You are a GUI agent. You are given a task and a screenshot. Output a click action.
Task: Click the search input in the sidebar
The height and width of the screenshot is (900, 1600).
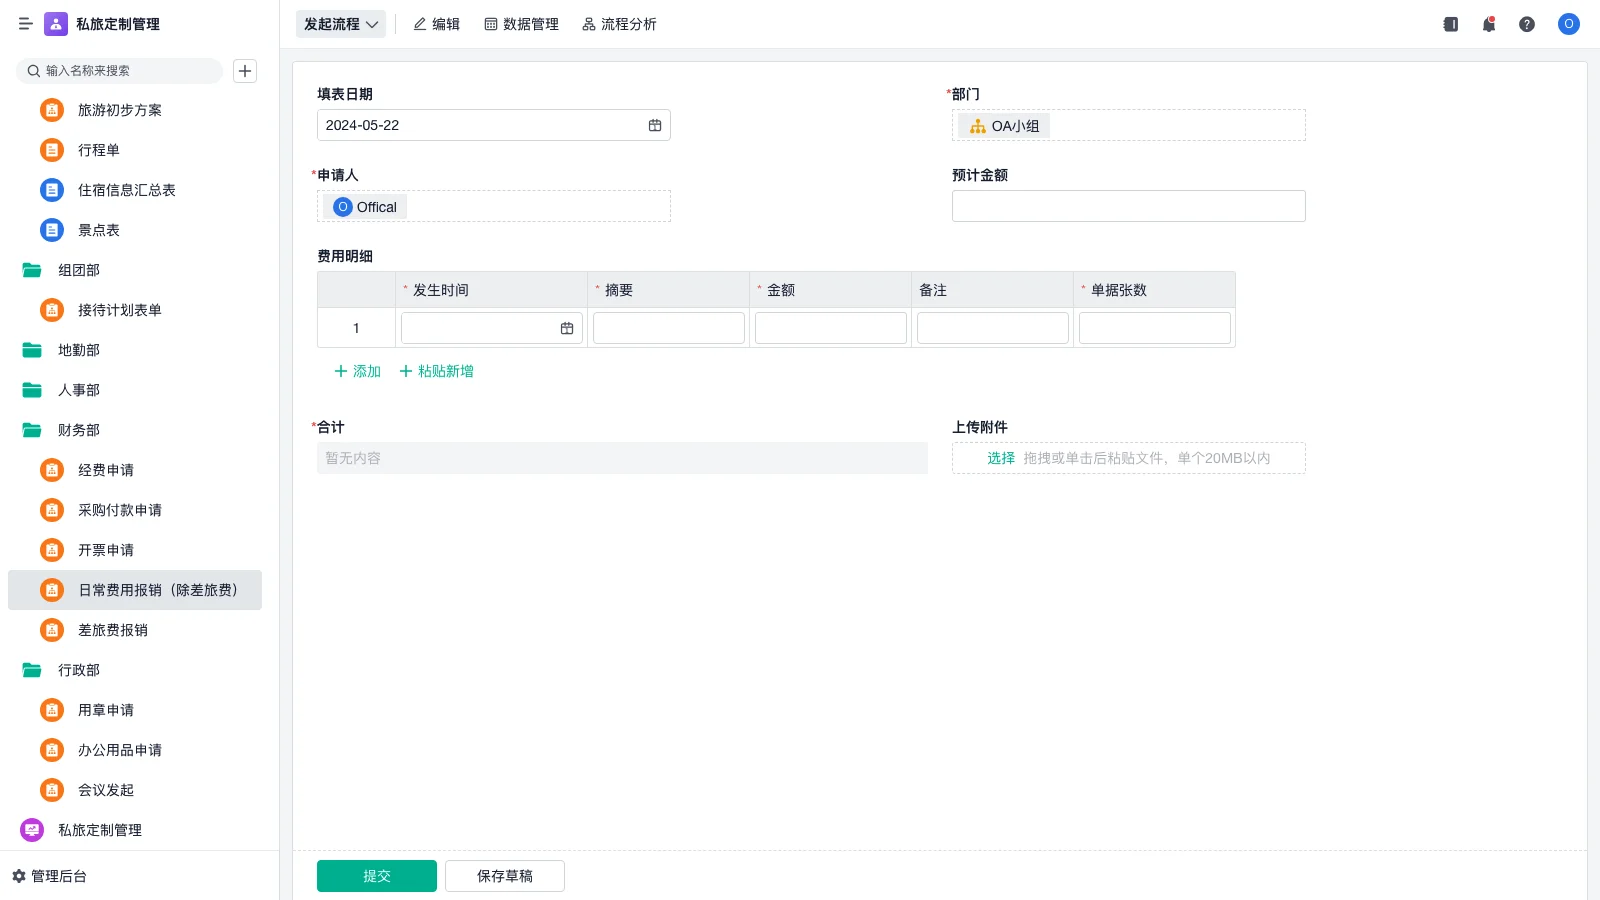point(120,71)
